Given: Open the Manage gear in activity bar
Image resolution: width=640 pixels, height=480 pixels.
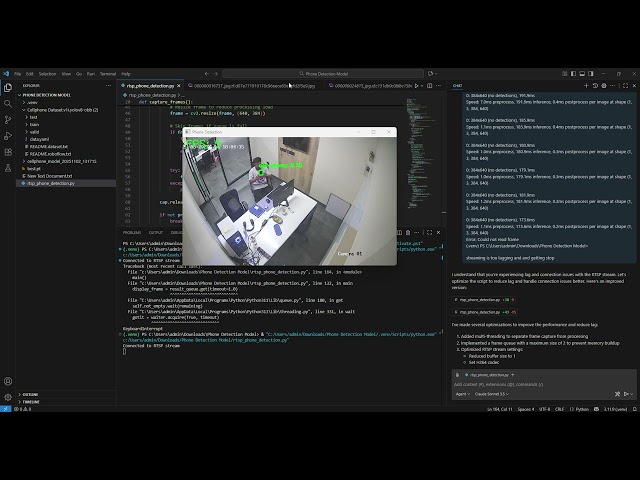Looking at the screenshot, I should tap(8, 397).
